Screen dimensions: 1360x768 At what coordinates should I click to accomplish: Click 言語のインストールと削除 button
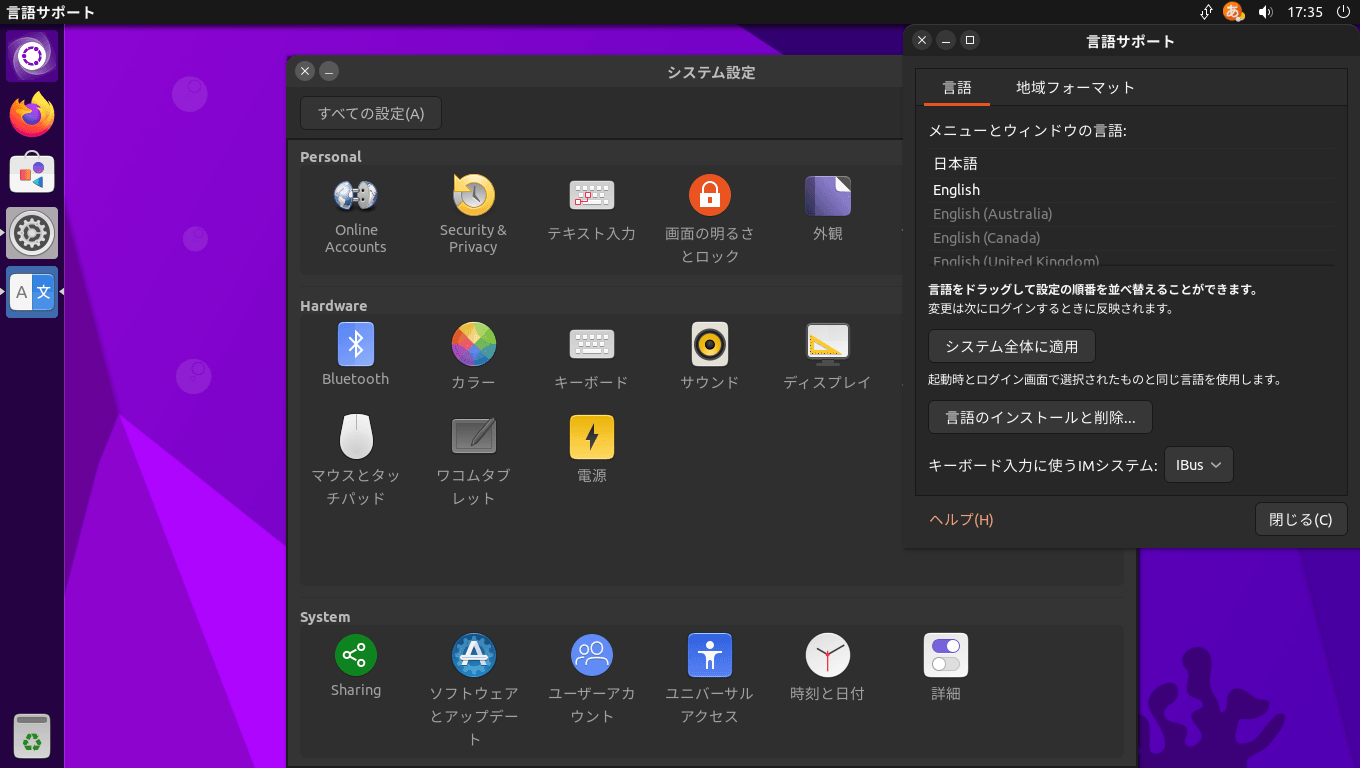(1040, 418)
